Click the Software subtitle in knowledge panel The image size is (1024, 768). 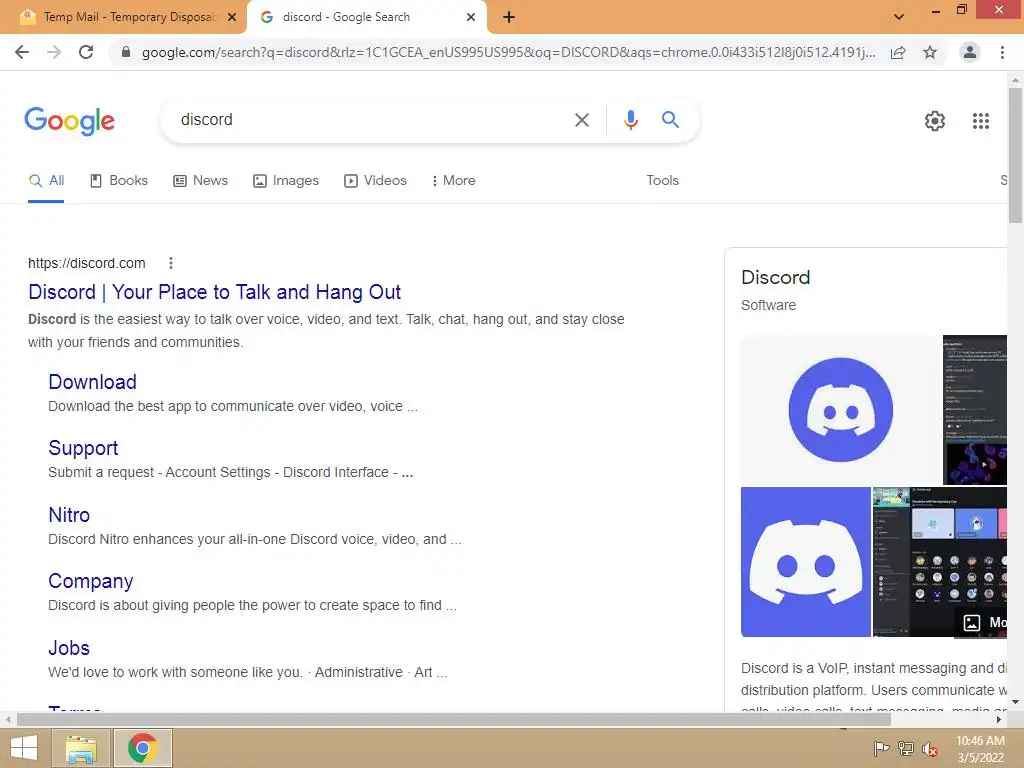tap(769, 306)
